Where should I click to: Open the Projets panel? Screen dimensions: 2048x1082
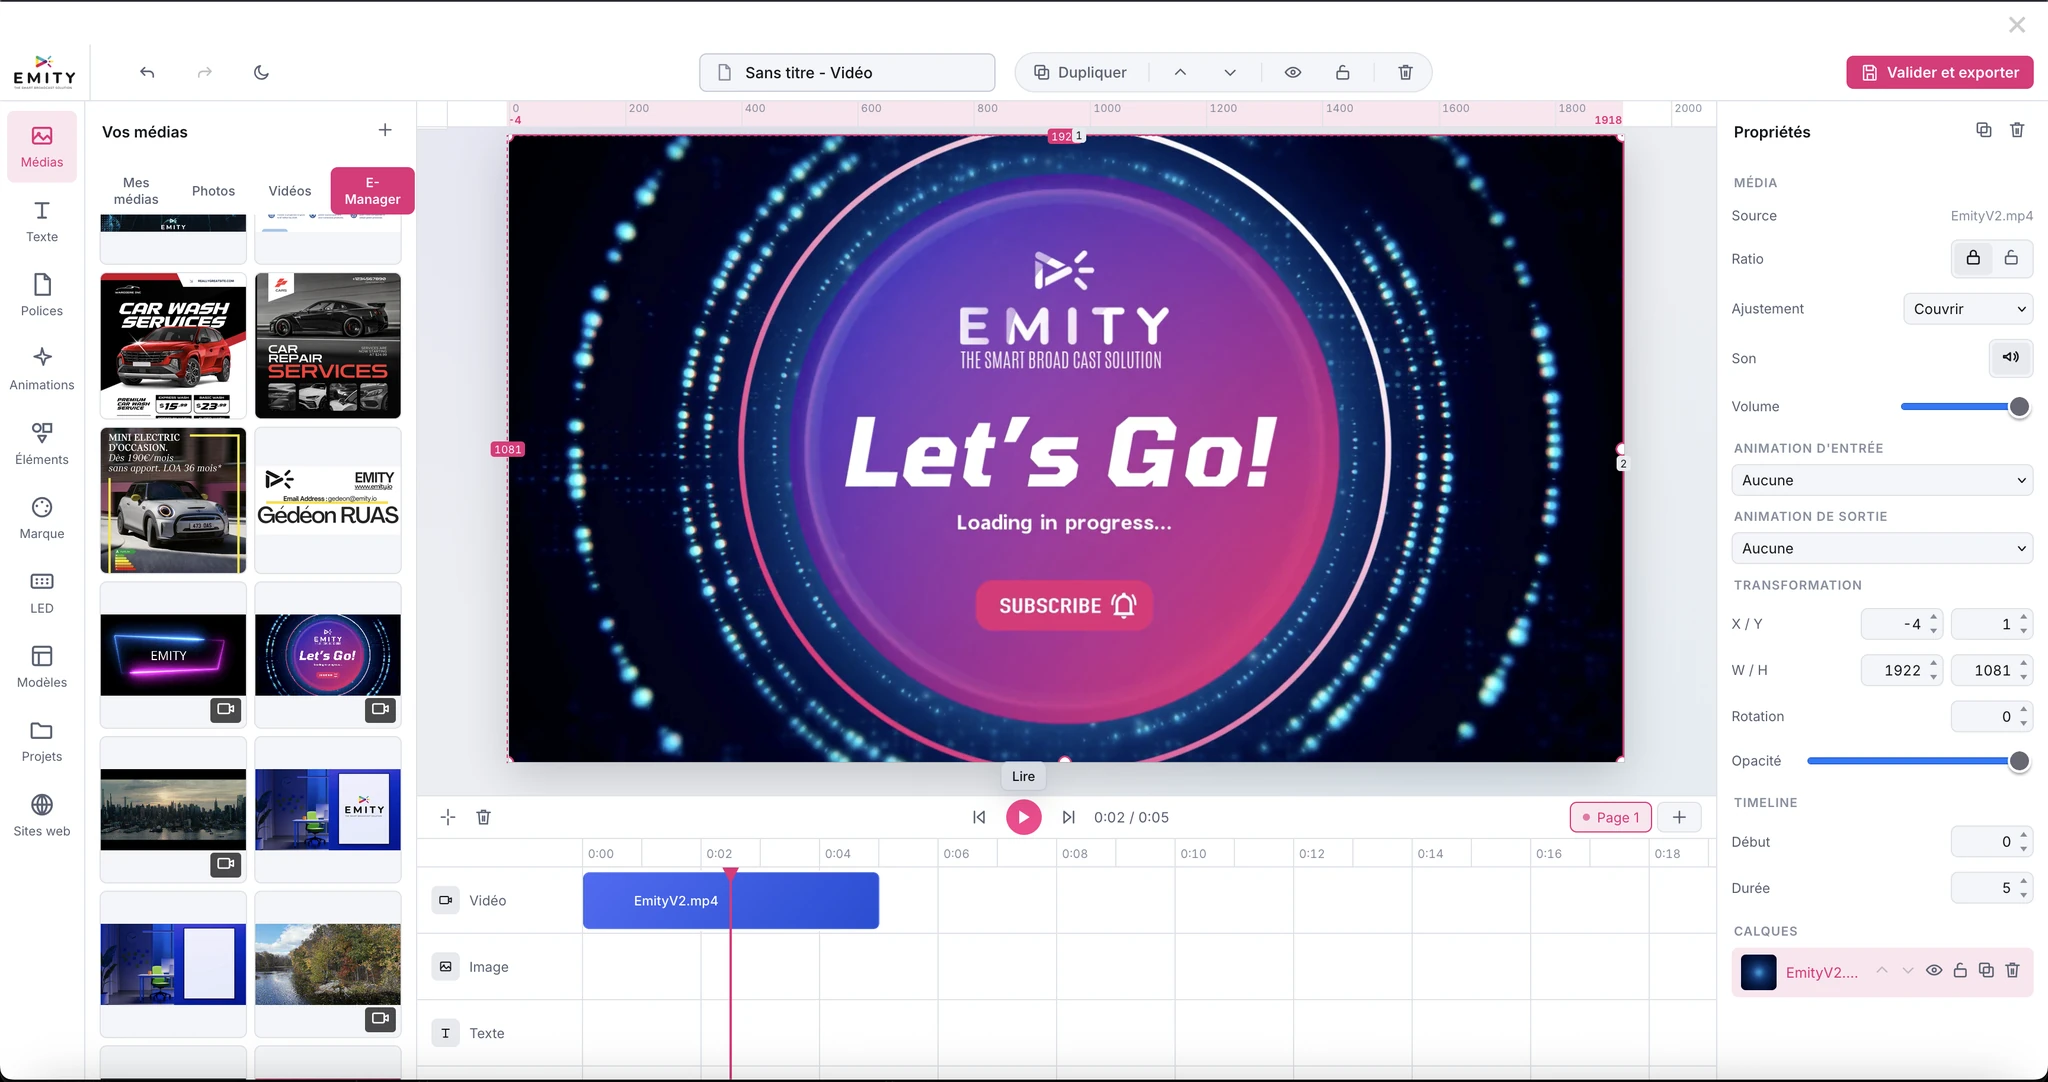[42, 741]
